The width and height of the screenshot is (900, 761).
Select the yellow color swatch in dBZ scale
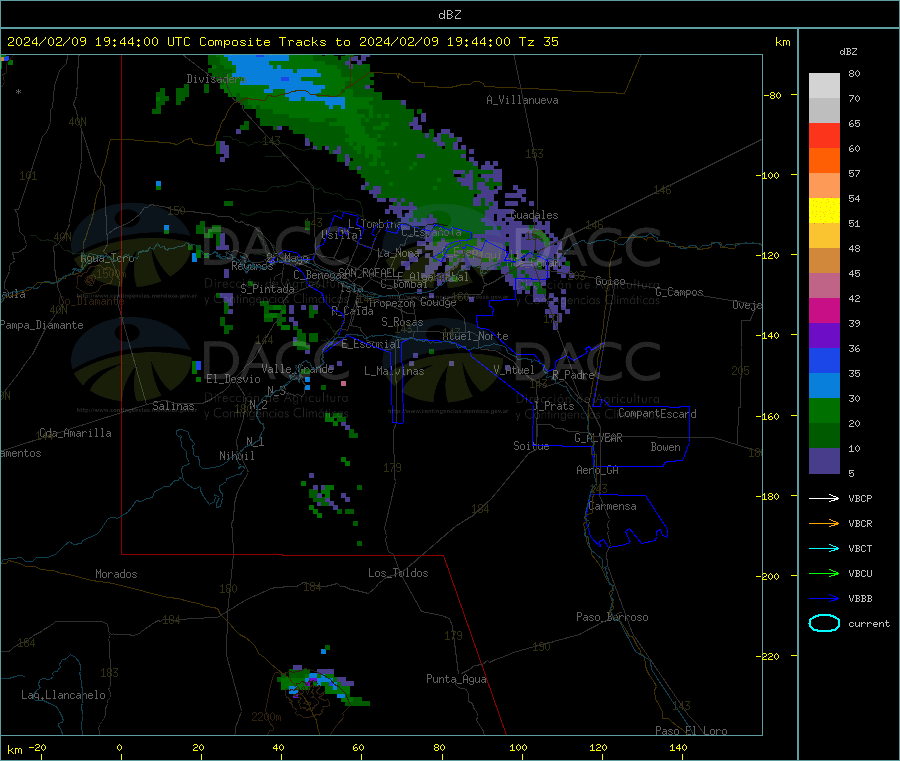pyautogui.click(x=824, y=211)
